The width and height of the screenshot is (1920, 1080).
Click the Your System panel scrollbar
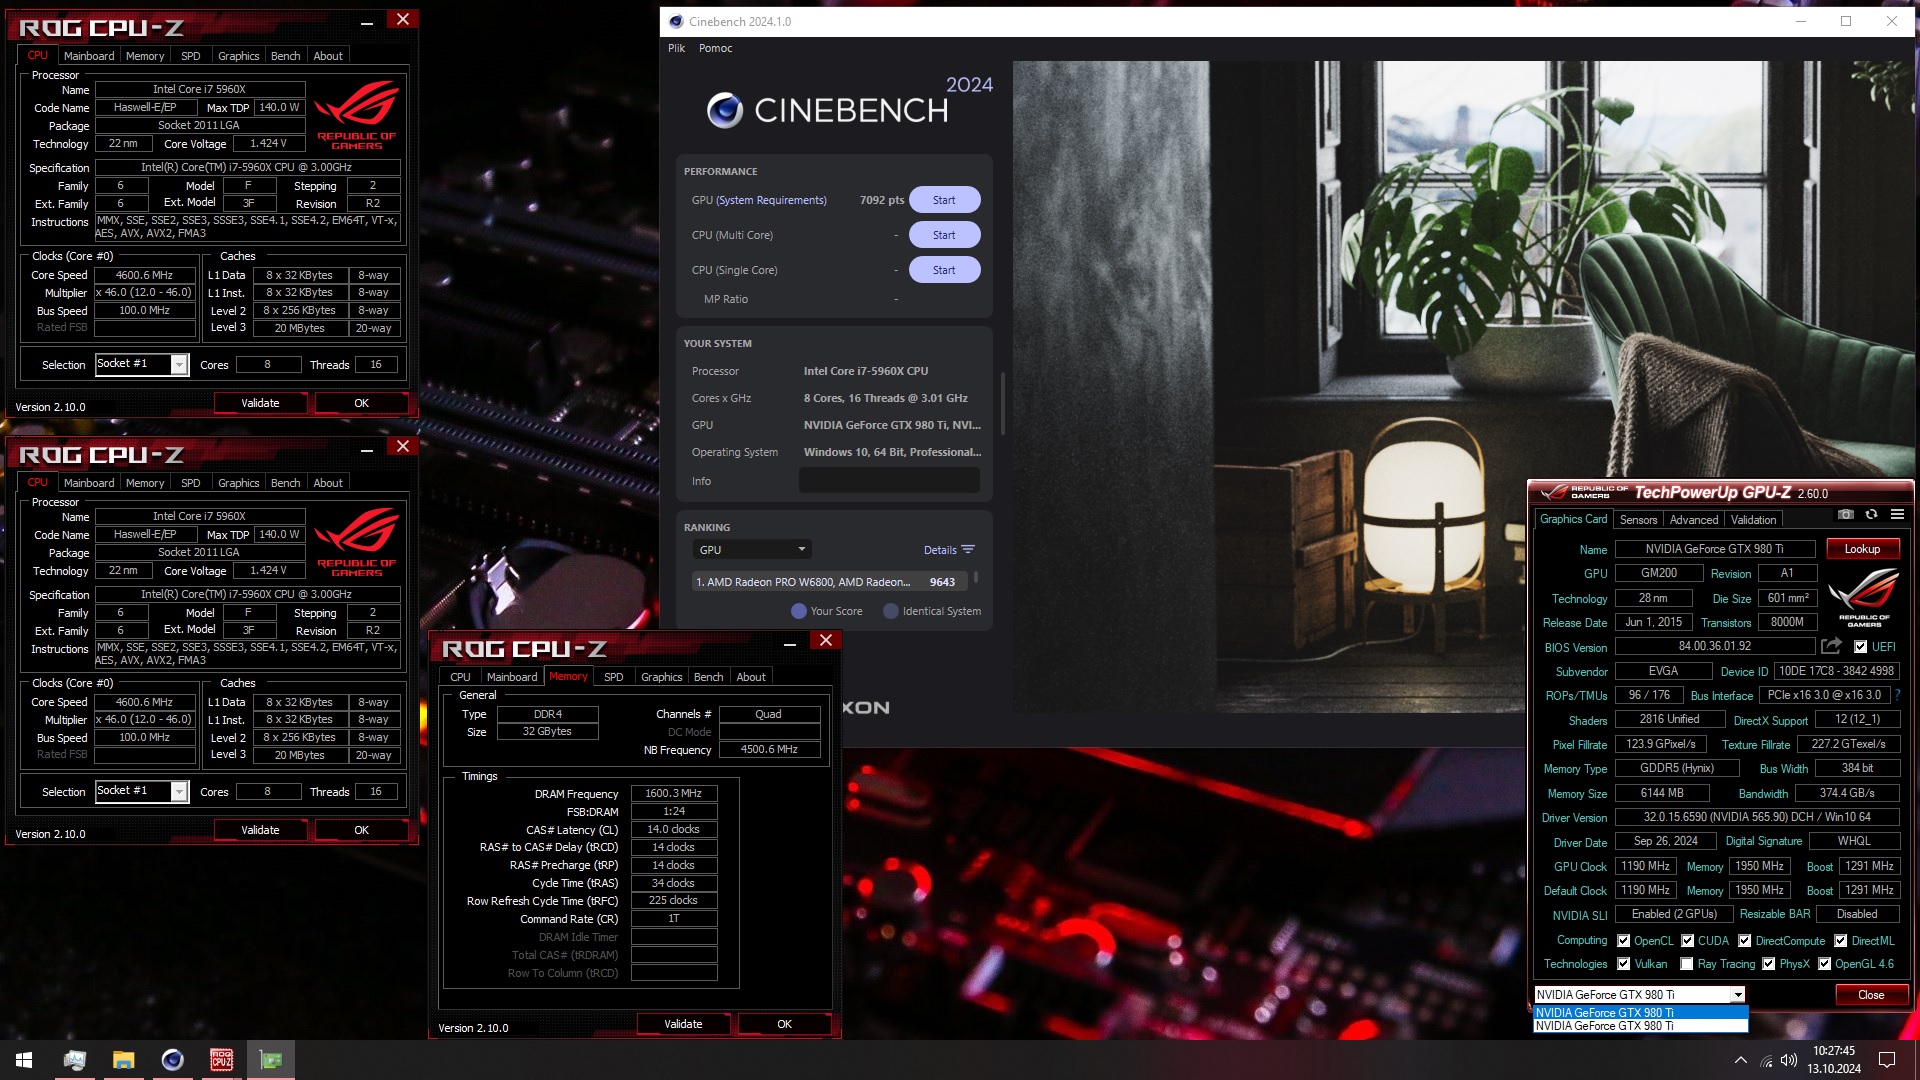1003,403
